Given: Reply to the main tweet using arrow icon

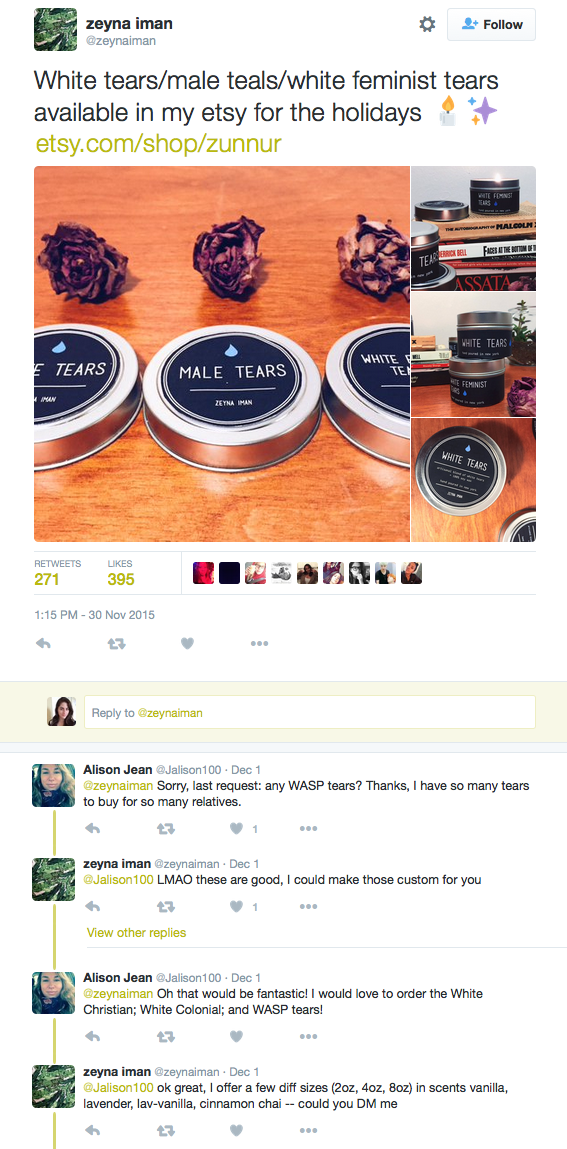Looking at the screenshot, I should [43, 643].
